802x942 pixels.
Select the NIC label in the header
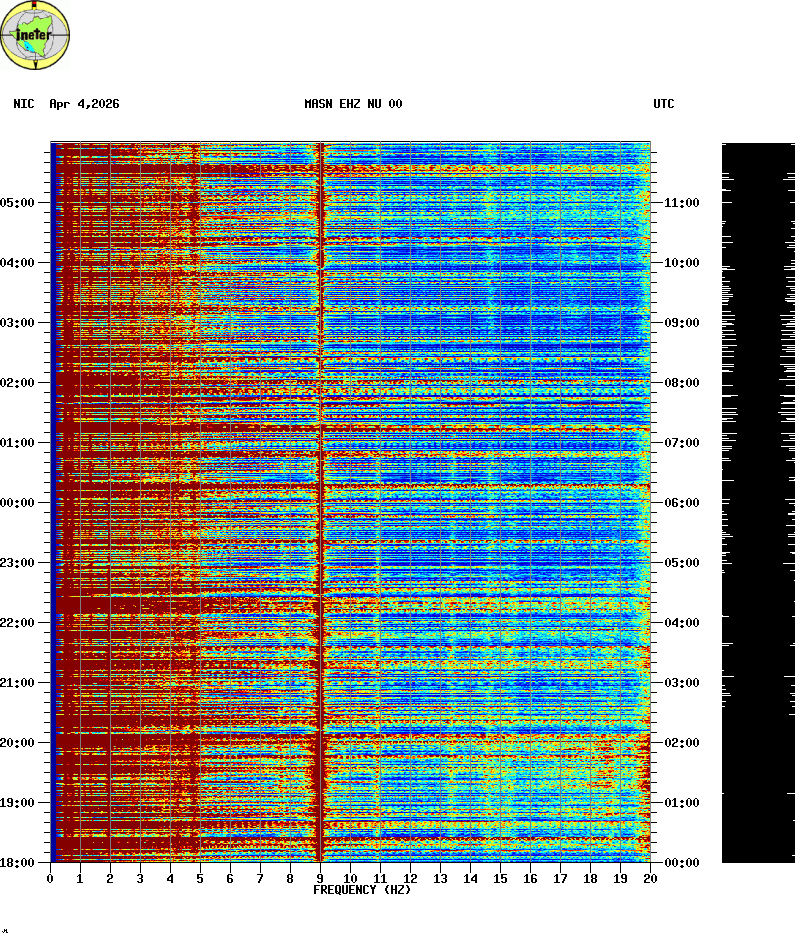coord(24,104)
